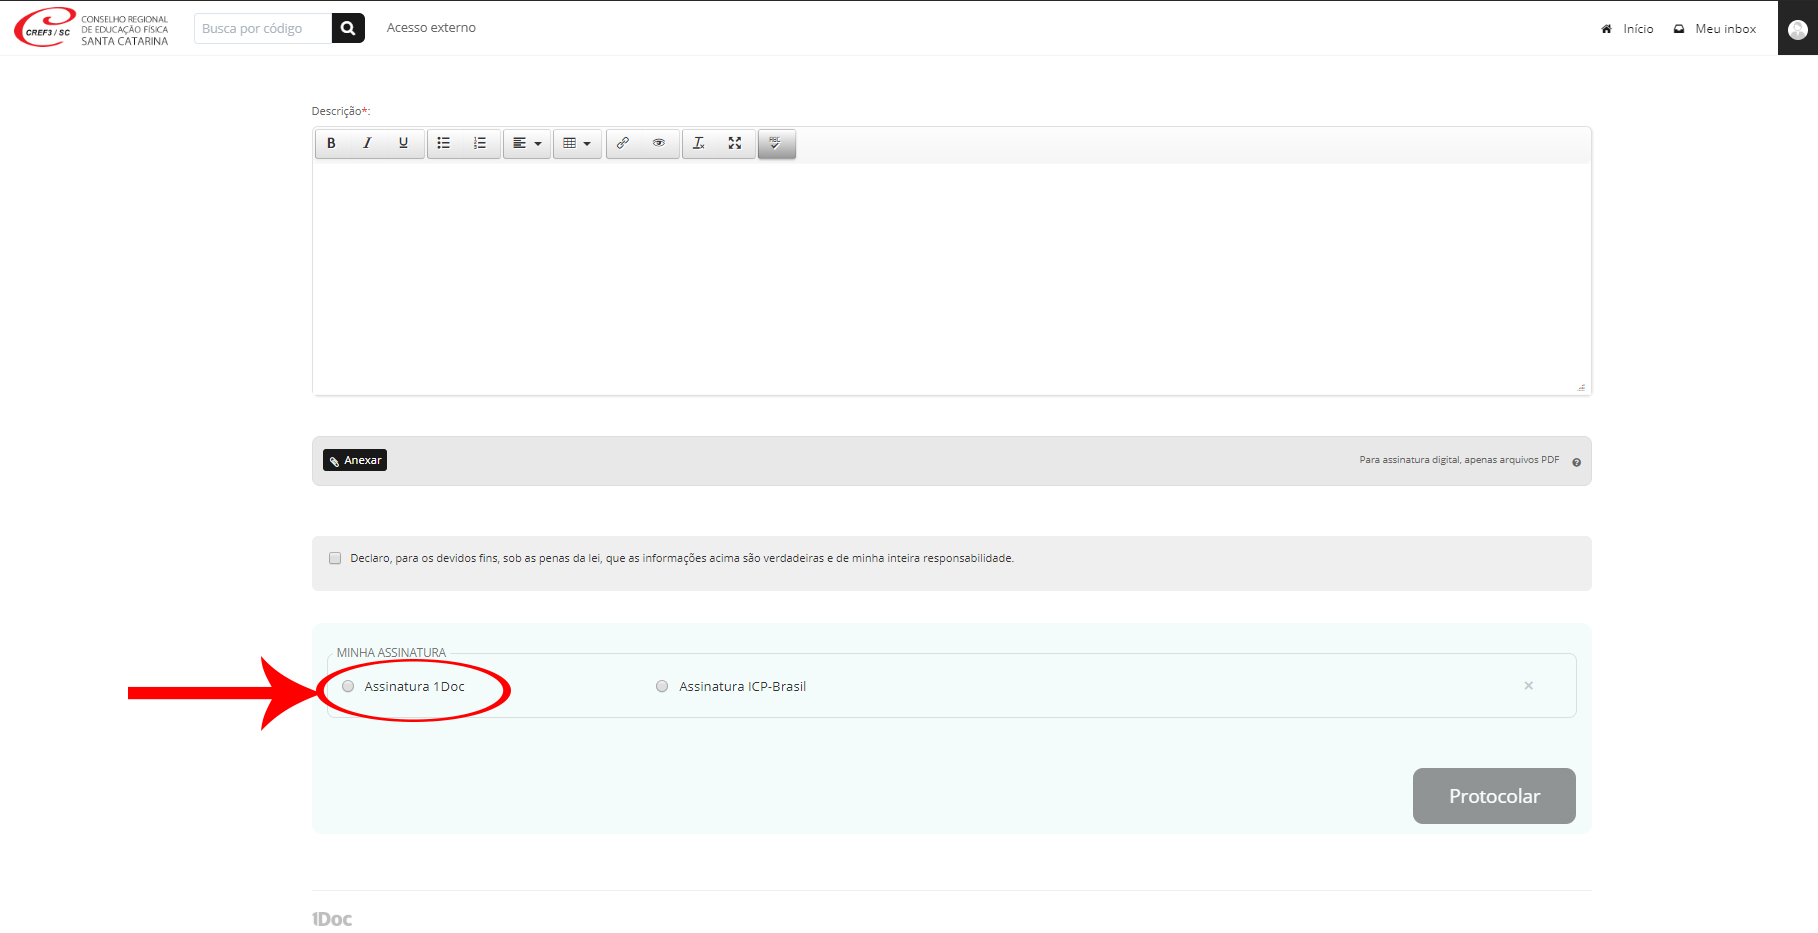The height and width of the screenshot is (933, 1818).
Task: Preview content with the eye icon
Action: pyautogui.click(x=659, y=143)
